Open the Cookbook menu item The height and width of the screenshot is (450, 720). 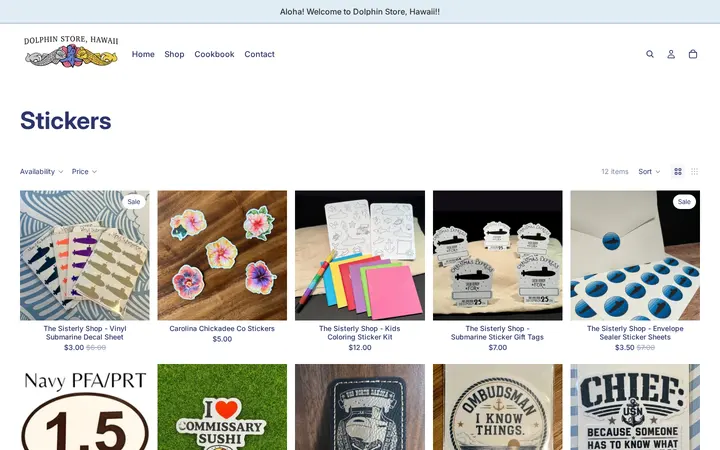214,54
